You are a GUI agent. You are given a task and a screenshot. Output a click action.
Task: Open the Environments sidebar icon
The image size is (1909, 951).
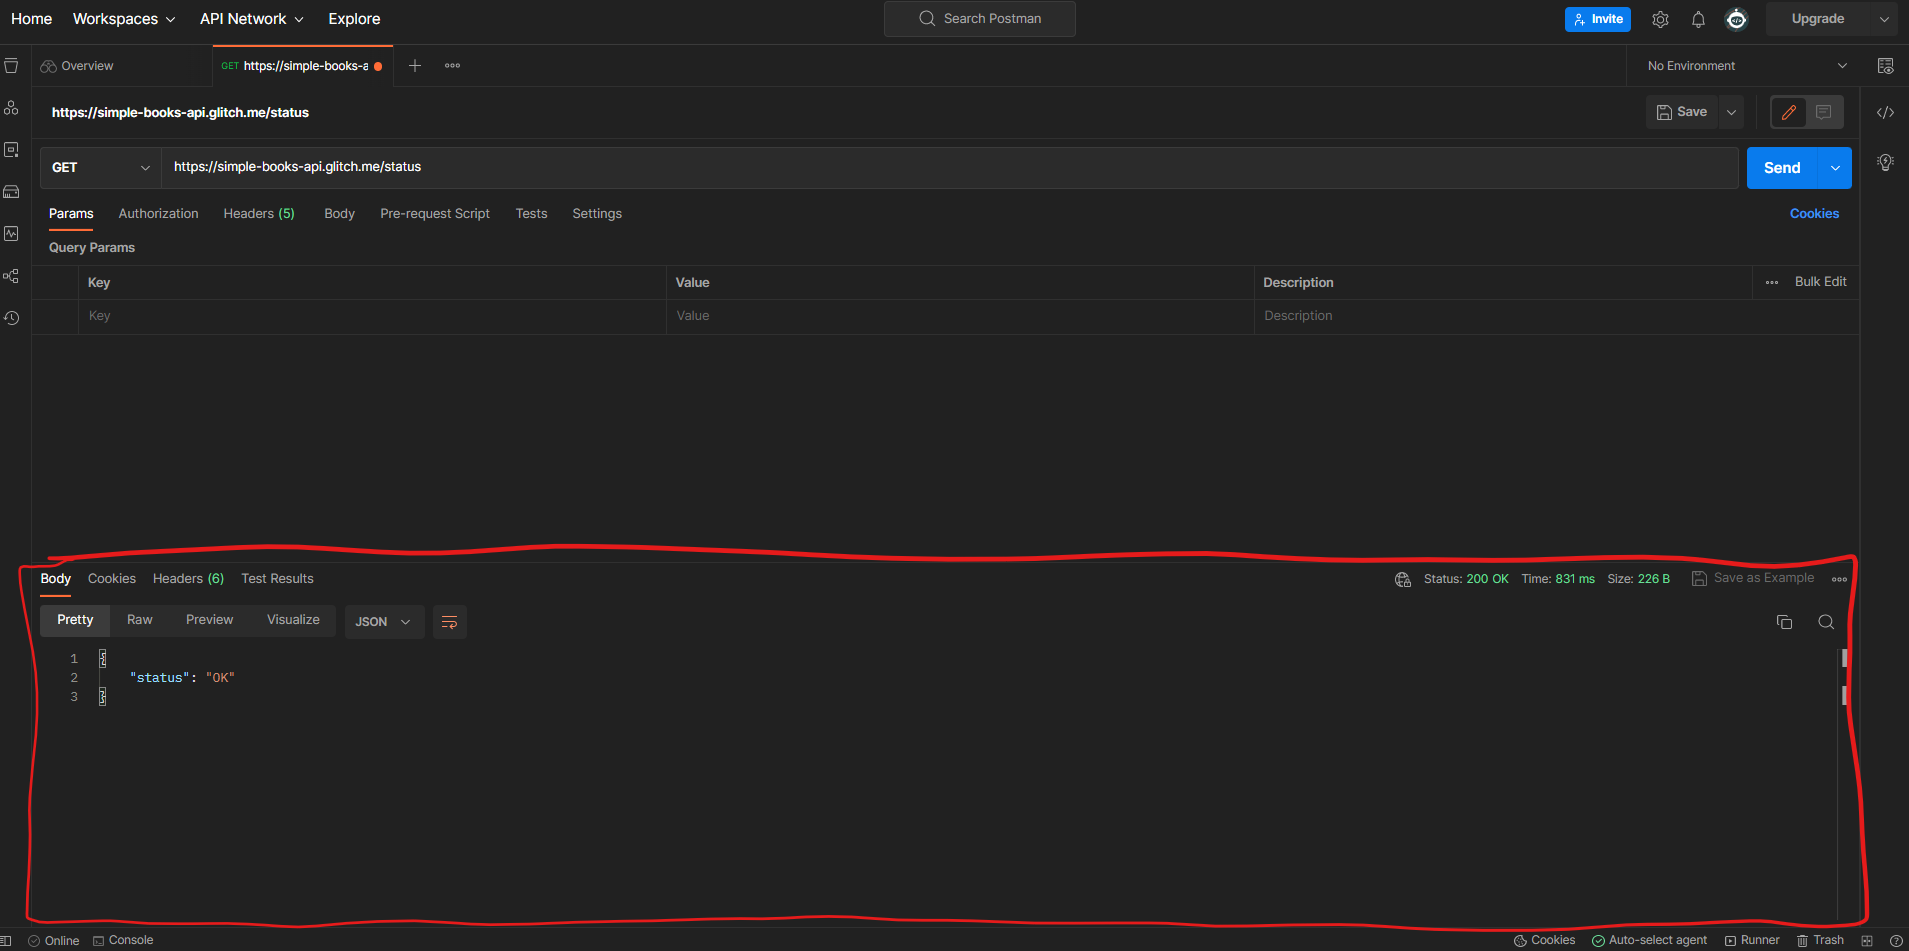[x=11, y=150]
